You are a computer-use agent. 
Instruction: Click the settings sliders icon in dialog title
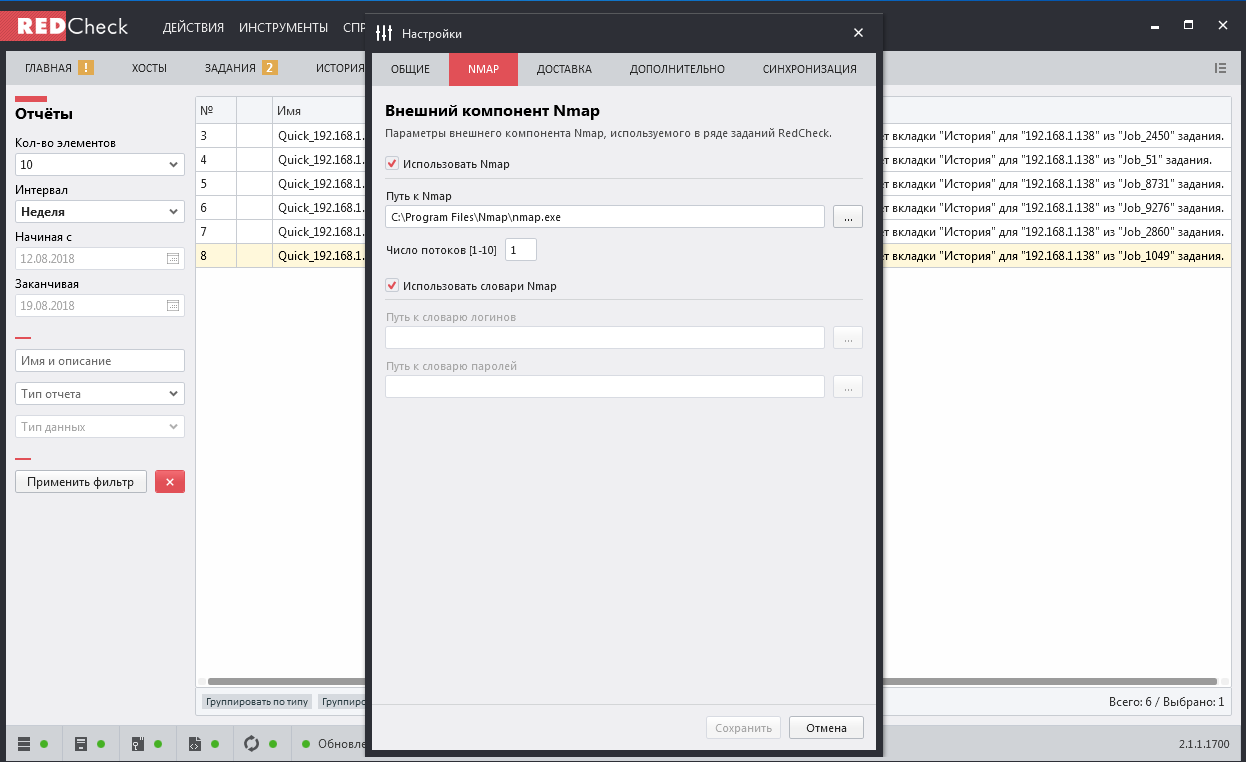point(384,33)
